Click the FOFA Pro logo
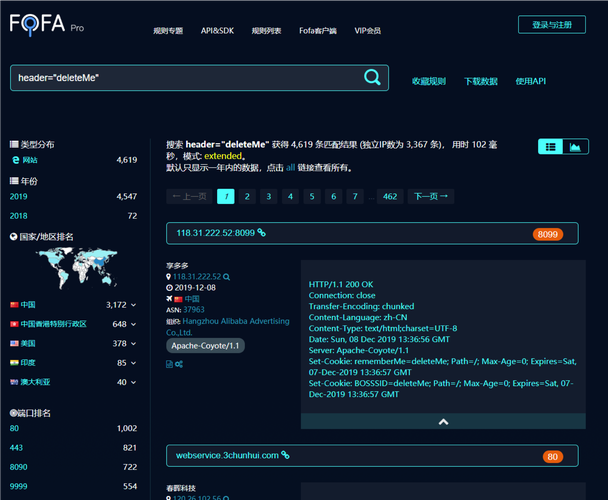Image resolution: width=608 pixels, height=500 pixels. 47,24
